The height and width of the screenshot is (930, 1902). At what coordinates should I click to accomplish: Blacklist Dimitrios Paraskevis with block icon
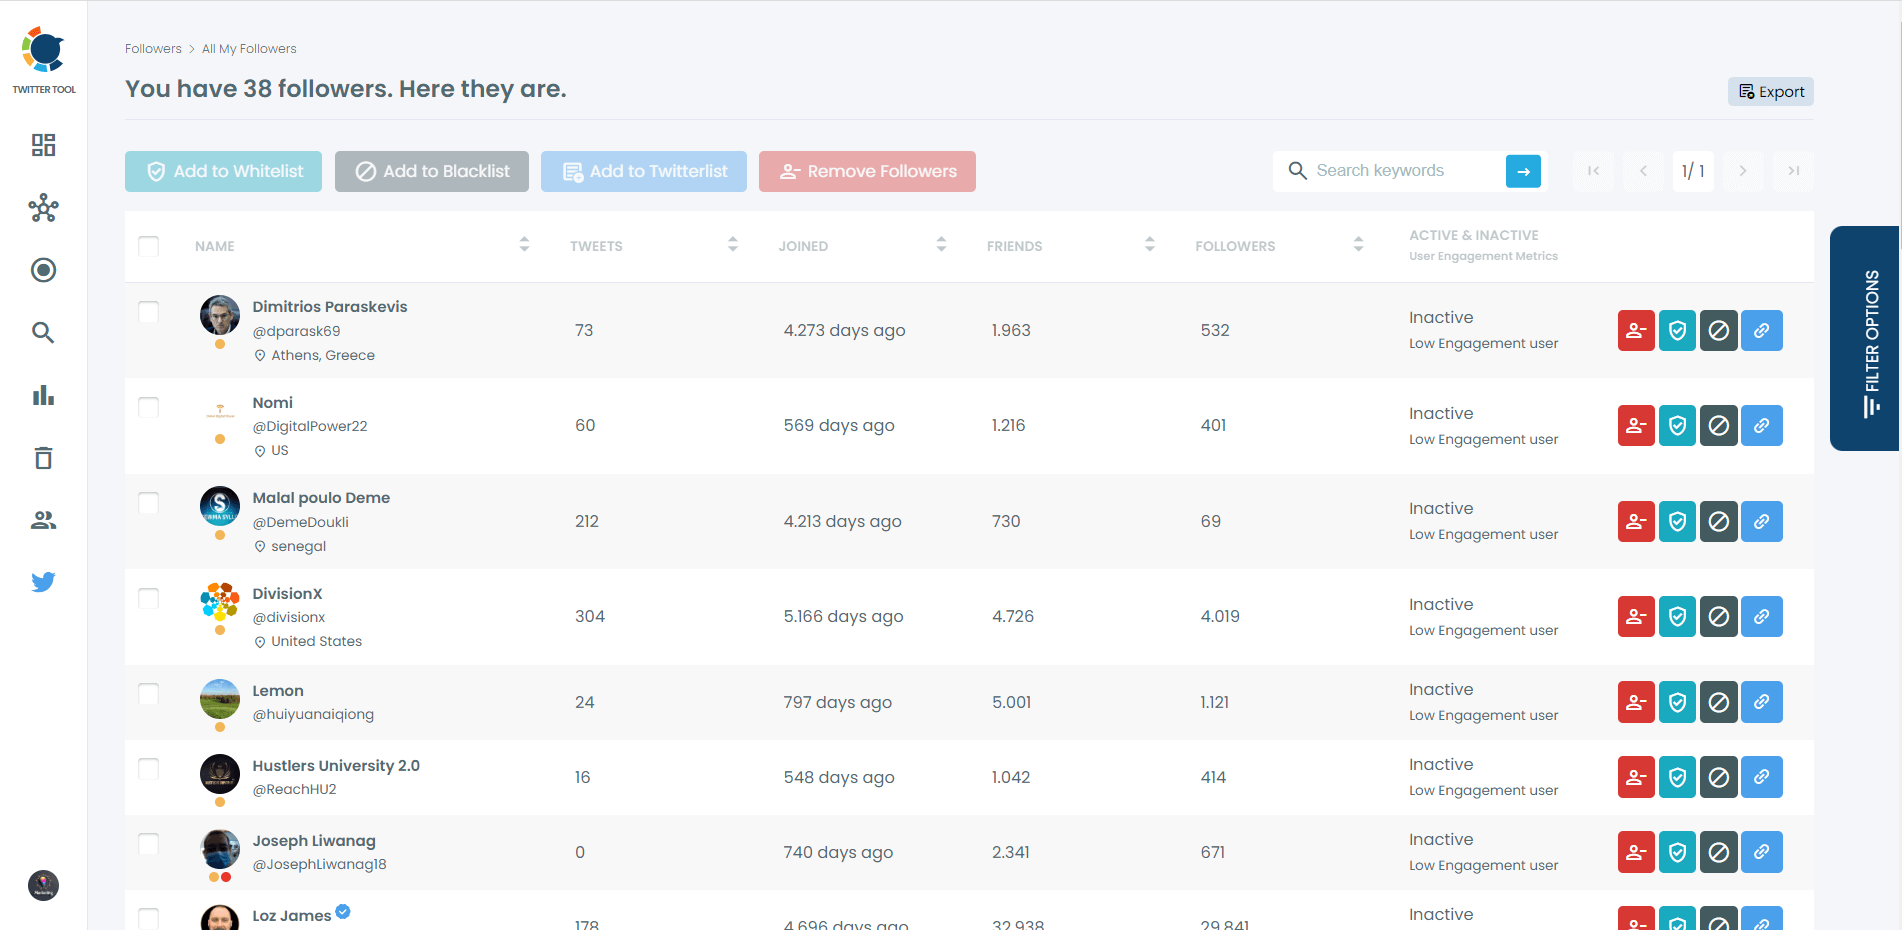tap(1719, 330)
